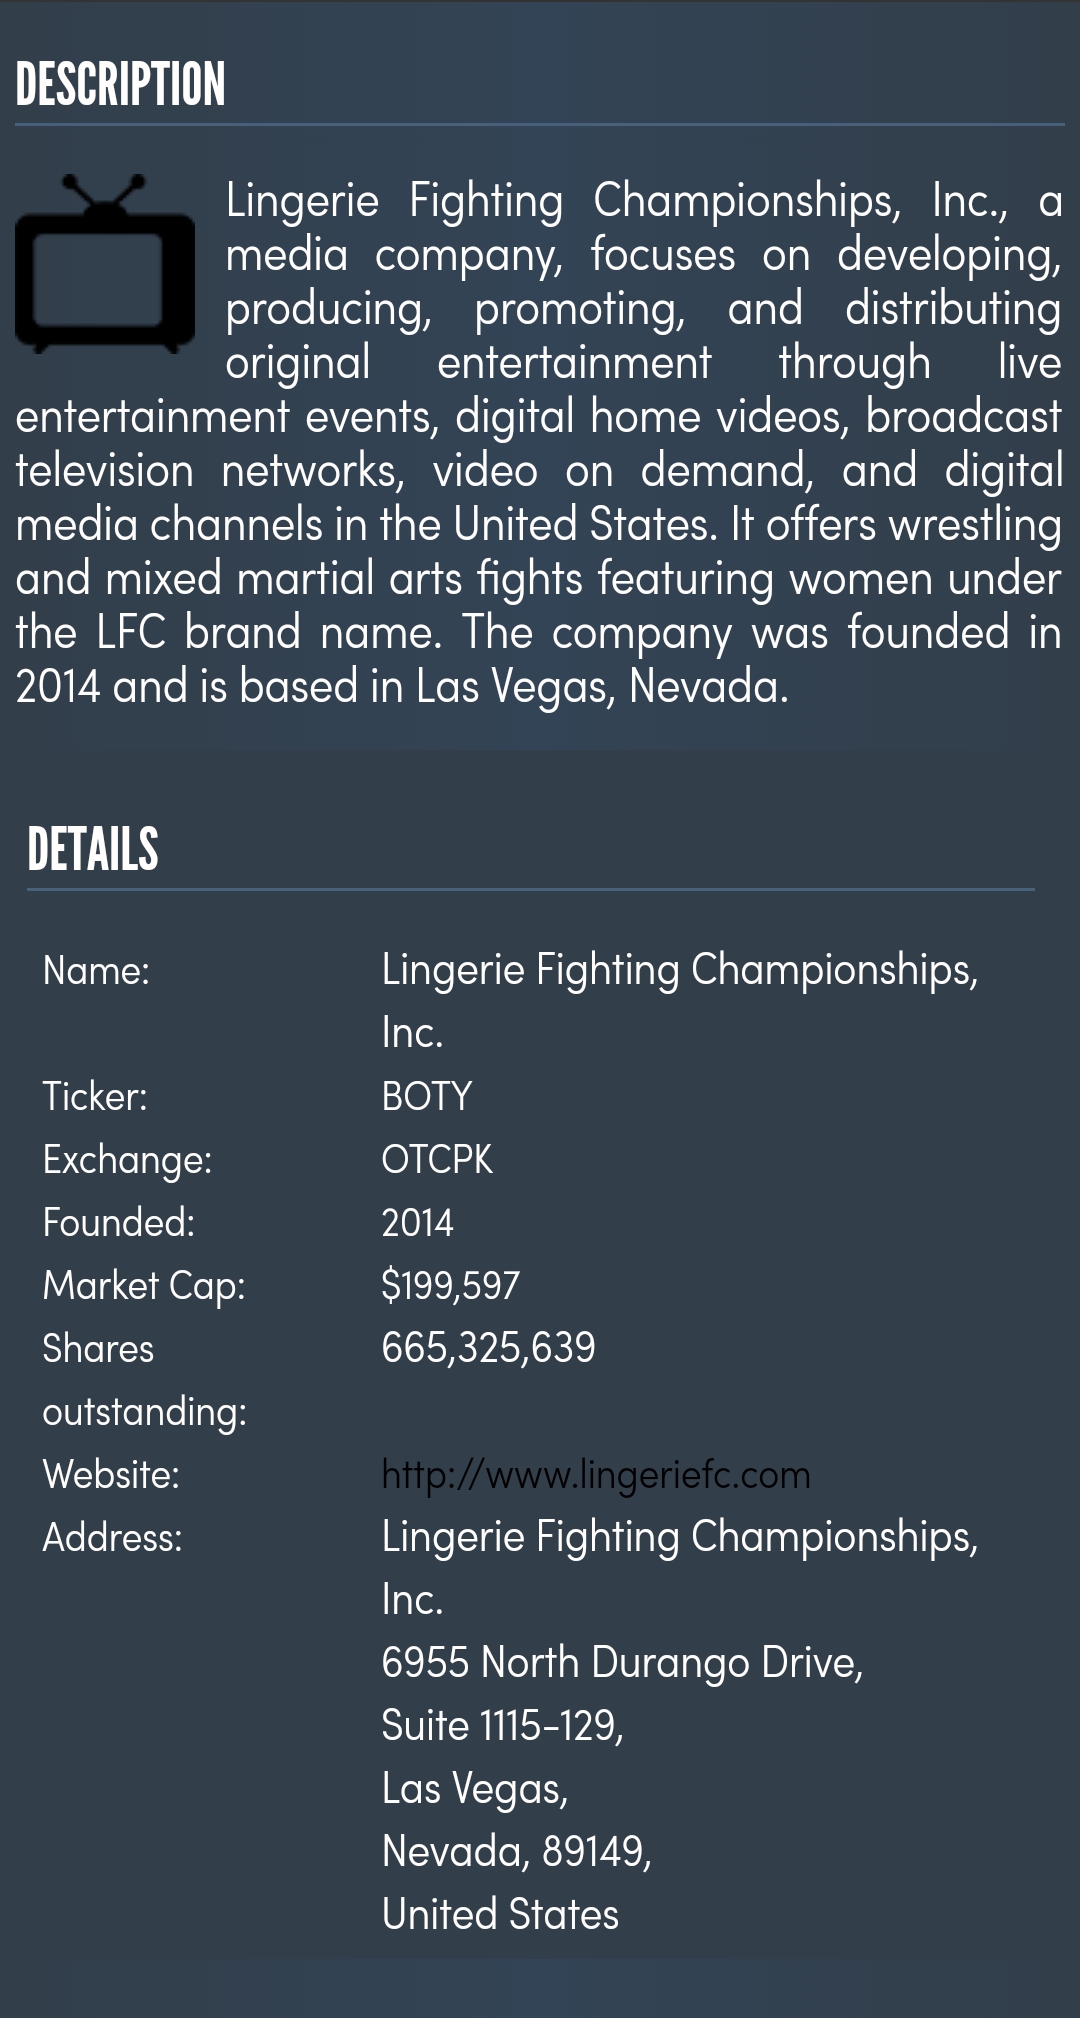
Task: Open the lingeriefc.com website link
Action: click(x=596, y=1475)
